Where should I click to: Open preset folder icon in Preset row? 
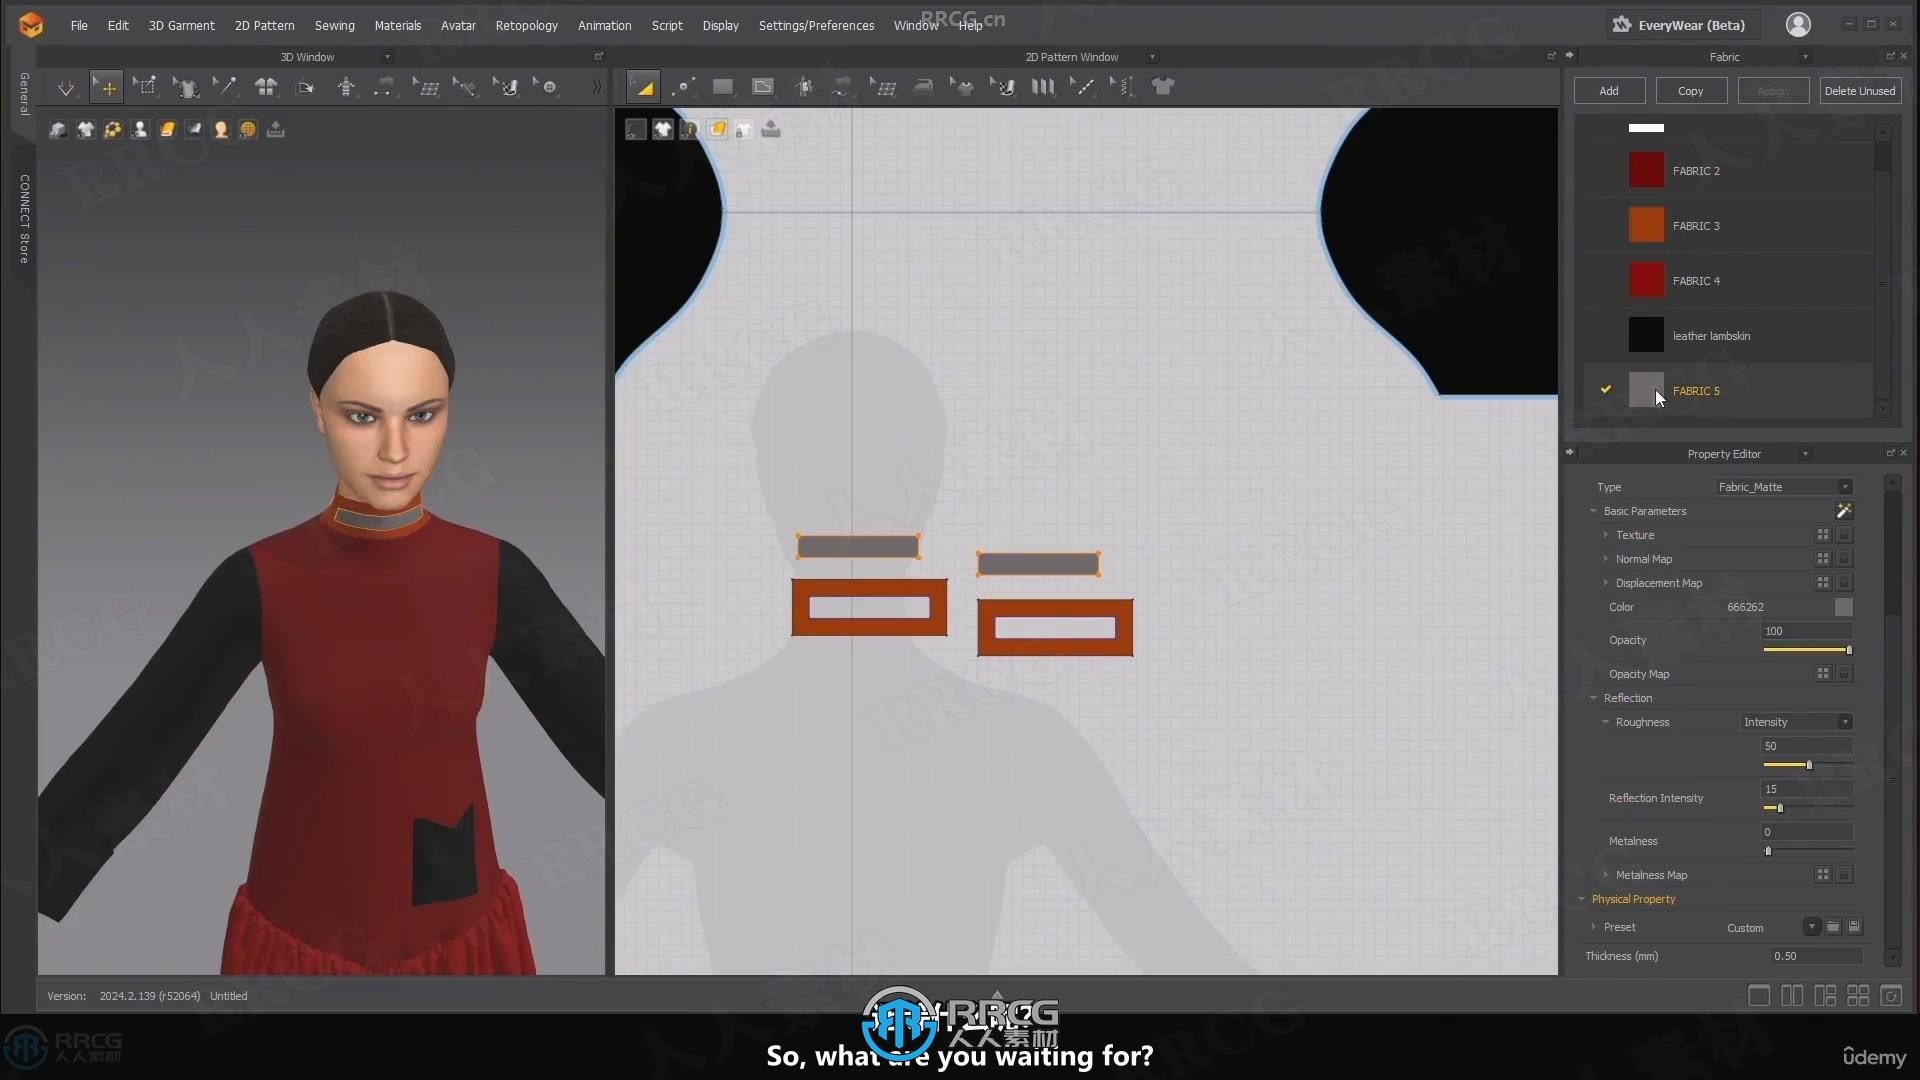tap(1833, 927)
